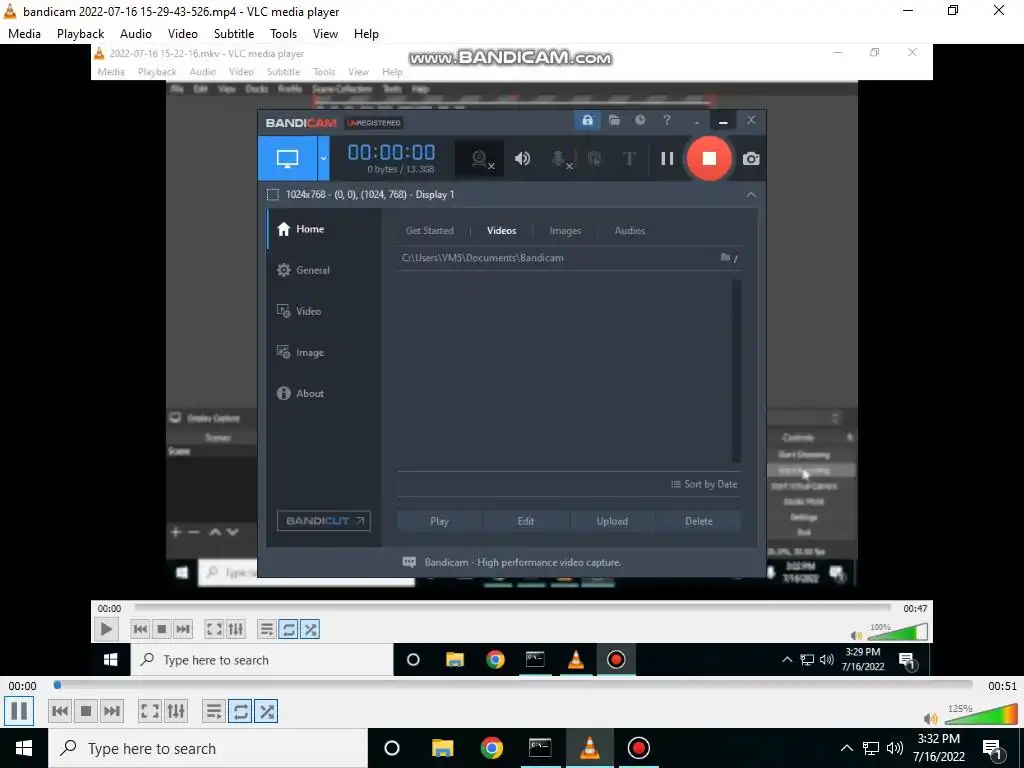
Task: Mute audio via speaker icon near 125% volume
Action: 931,719
